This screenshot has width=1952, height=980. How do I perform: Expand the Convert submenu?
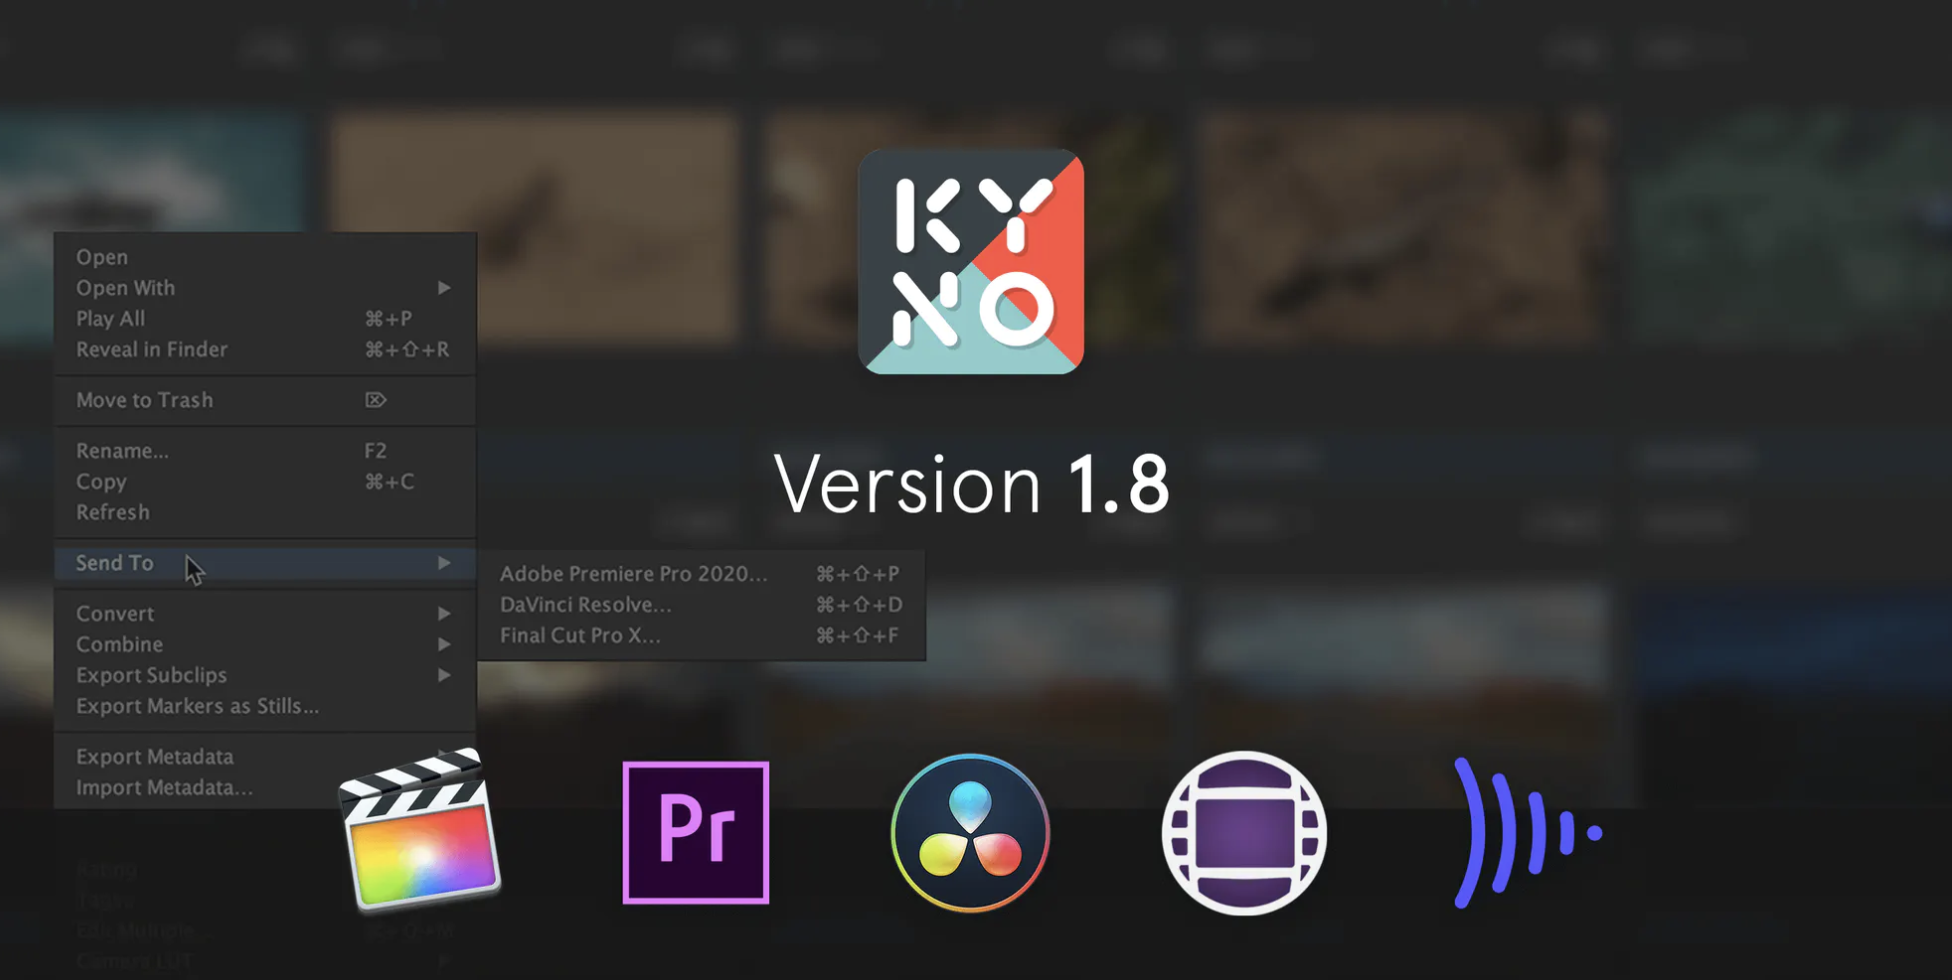point(446,614)
